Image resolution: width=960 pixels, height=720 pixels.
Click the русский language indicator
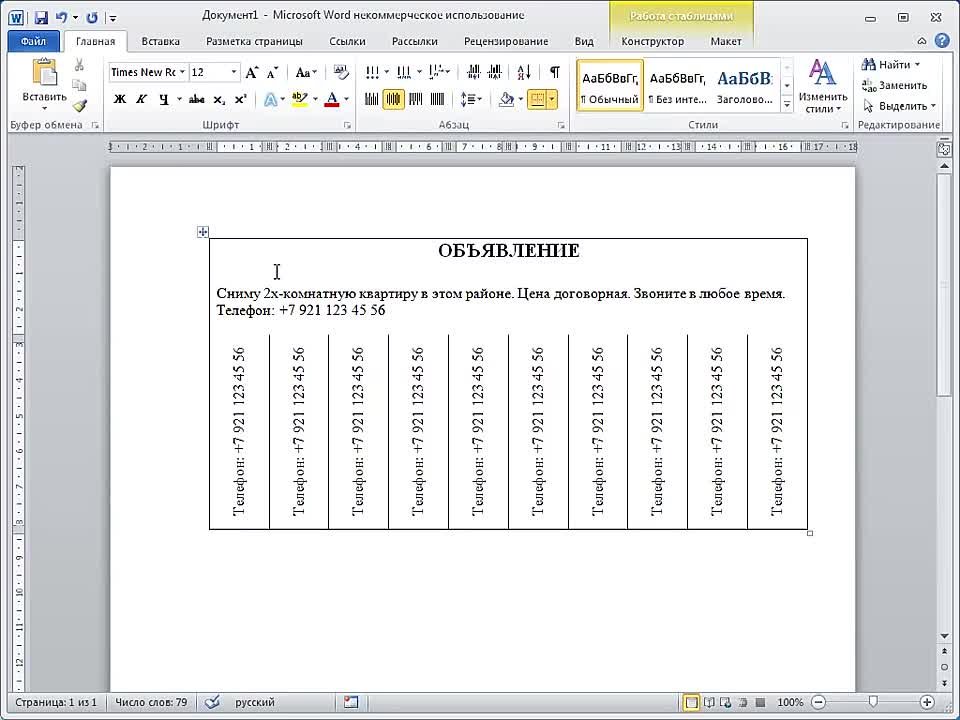pyautogui.click(x=255, y=702)
